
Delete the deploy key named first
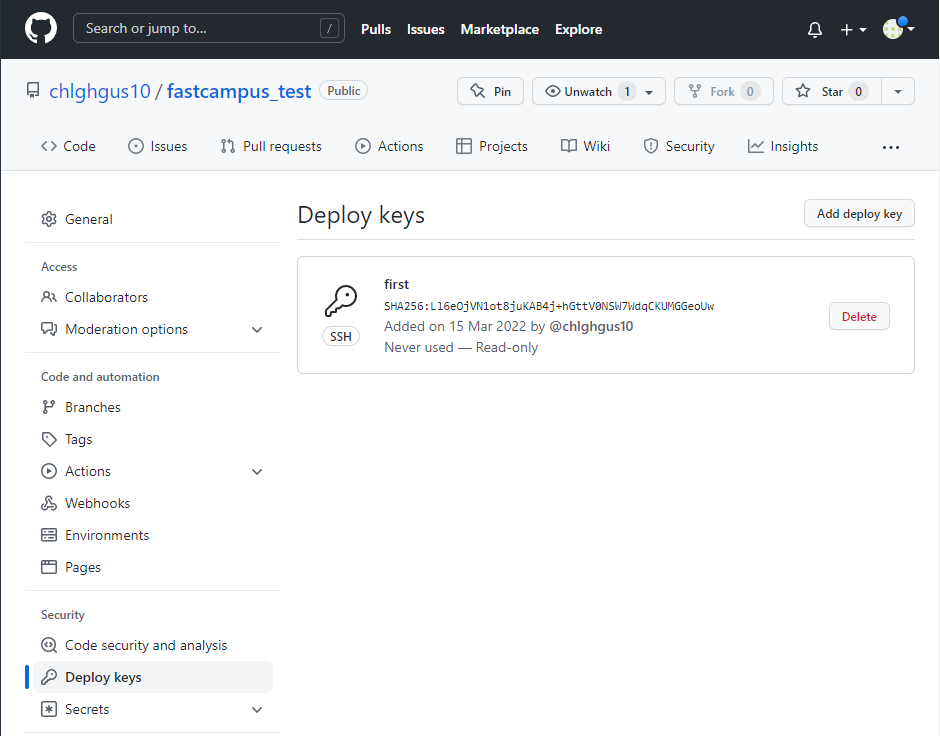click(x=859, y=316)
